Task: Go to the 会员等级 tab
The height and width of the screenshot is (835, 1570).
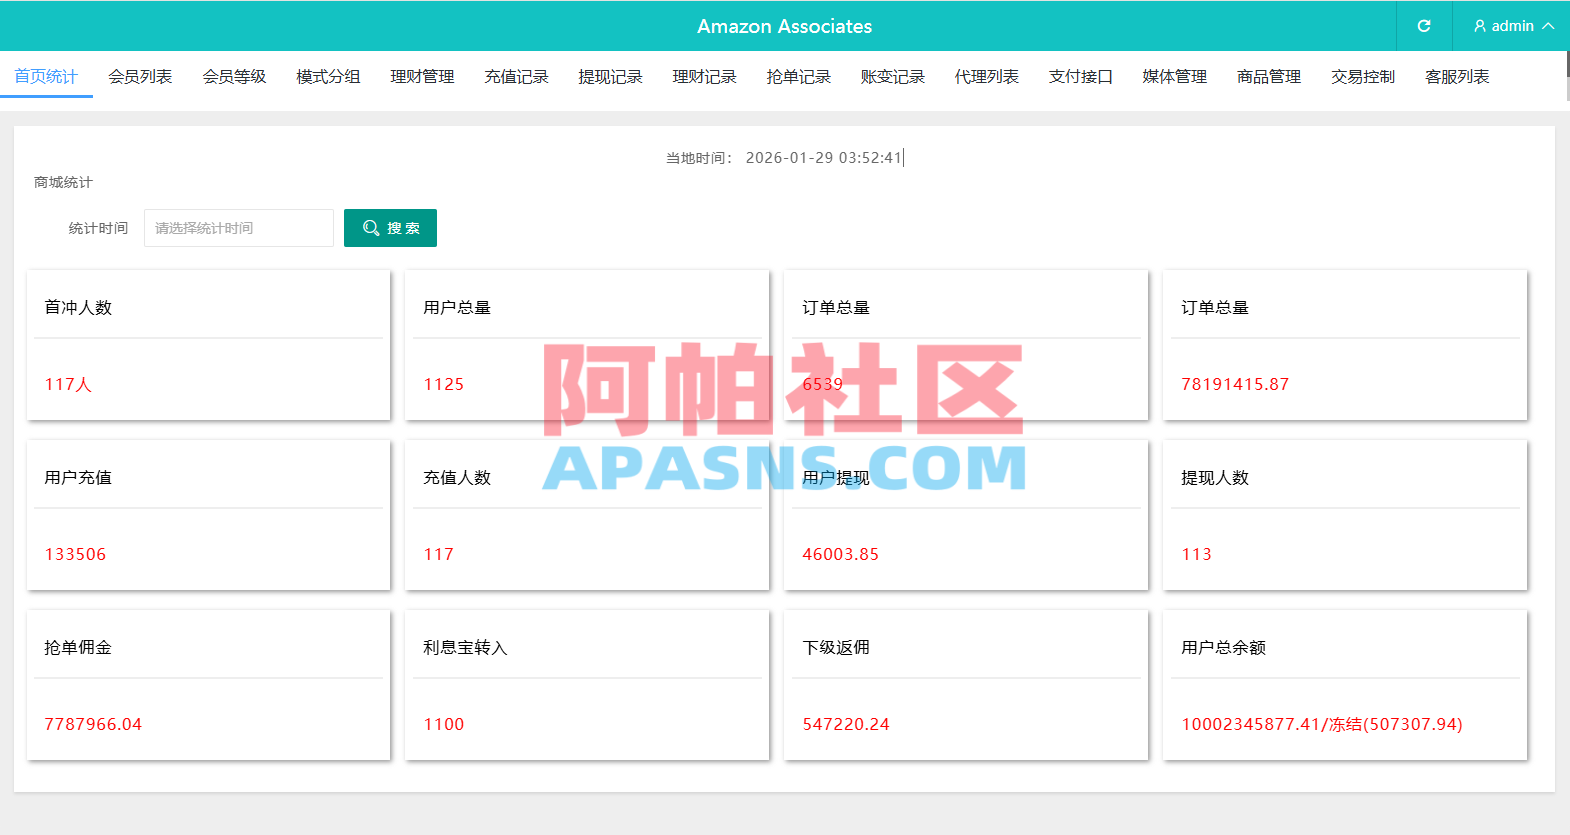Action: tap(234, 77)
